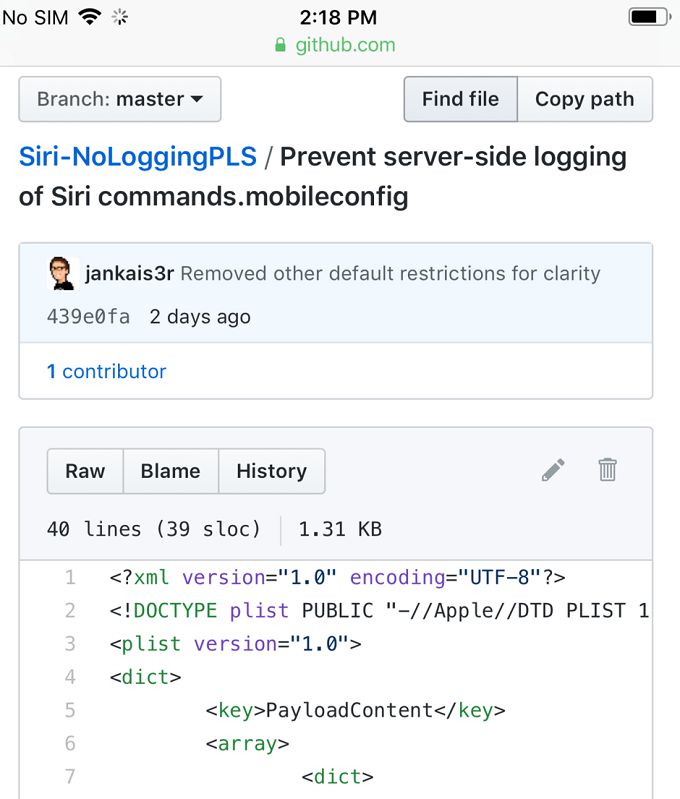Tap the green lock icon in address bar

pyautogui.click(x=281, y=46)
